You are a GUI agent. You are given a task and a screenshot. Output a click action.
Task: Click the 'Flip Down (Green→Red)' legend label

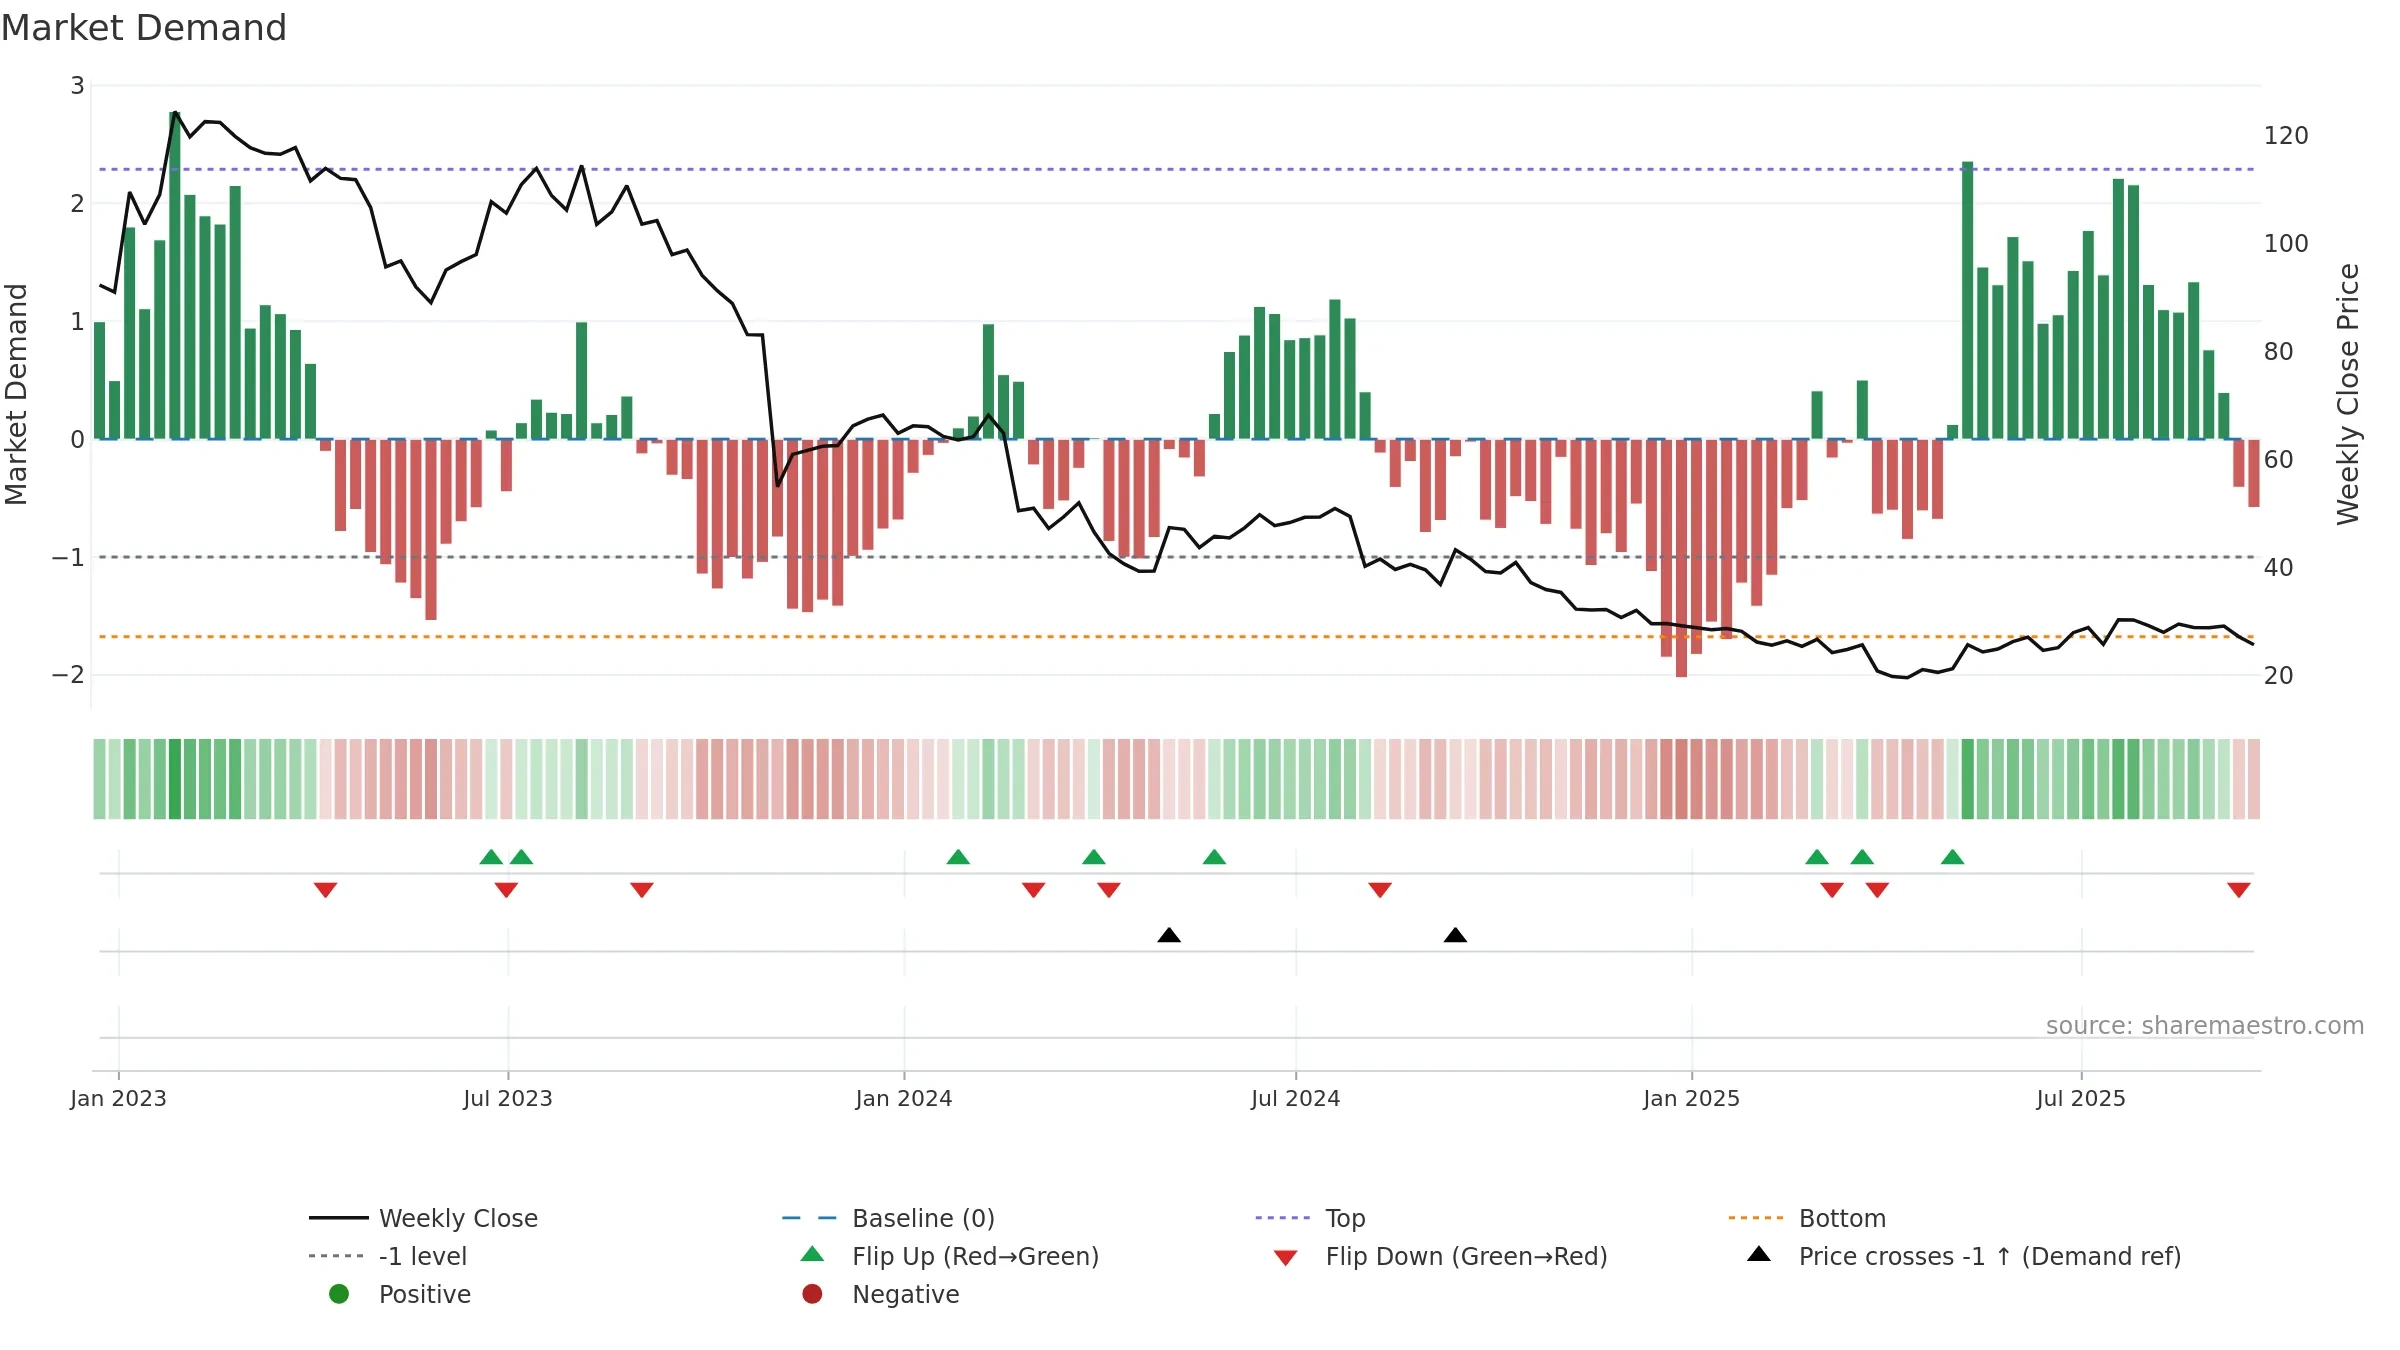(1466, 1256)
